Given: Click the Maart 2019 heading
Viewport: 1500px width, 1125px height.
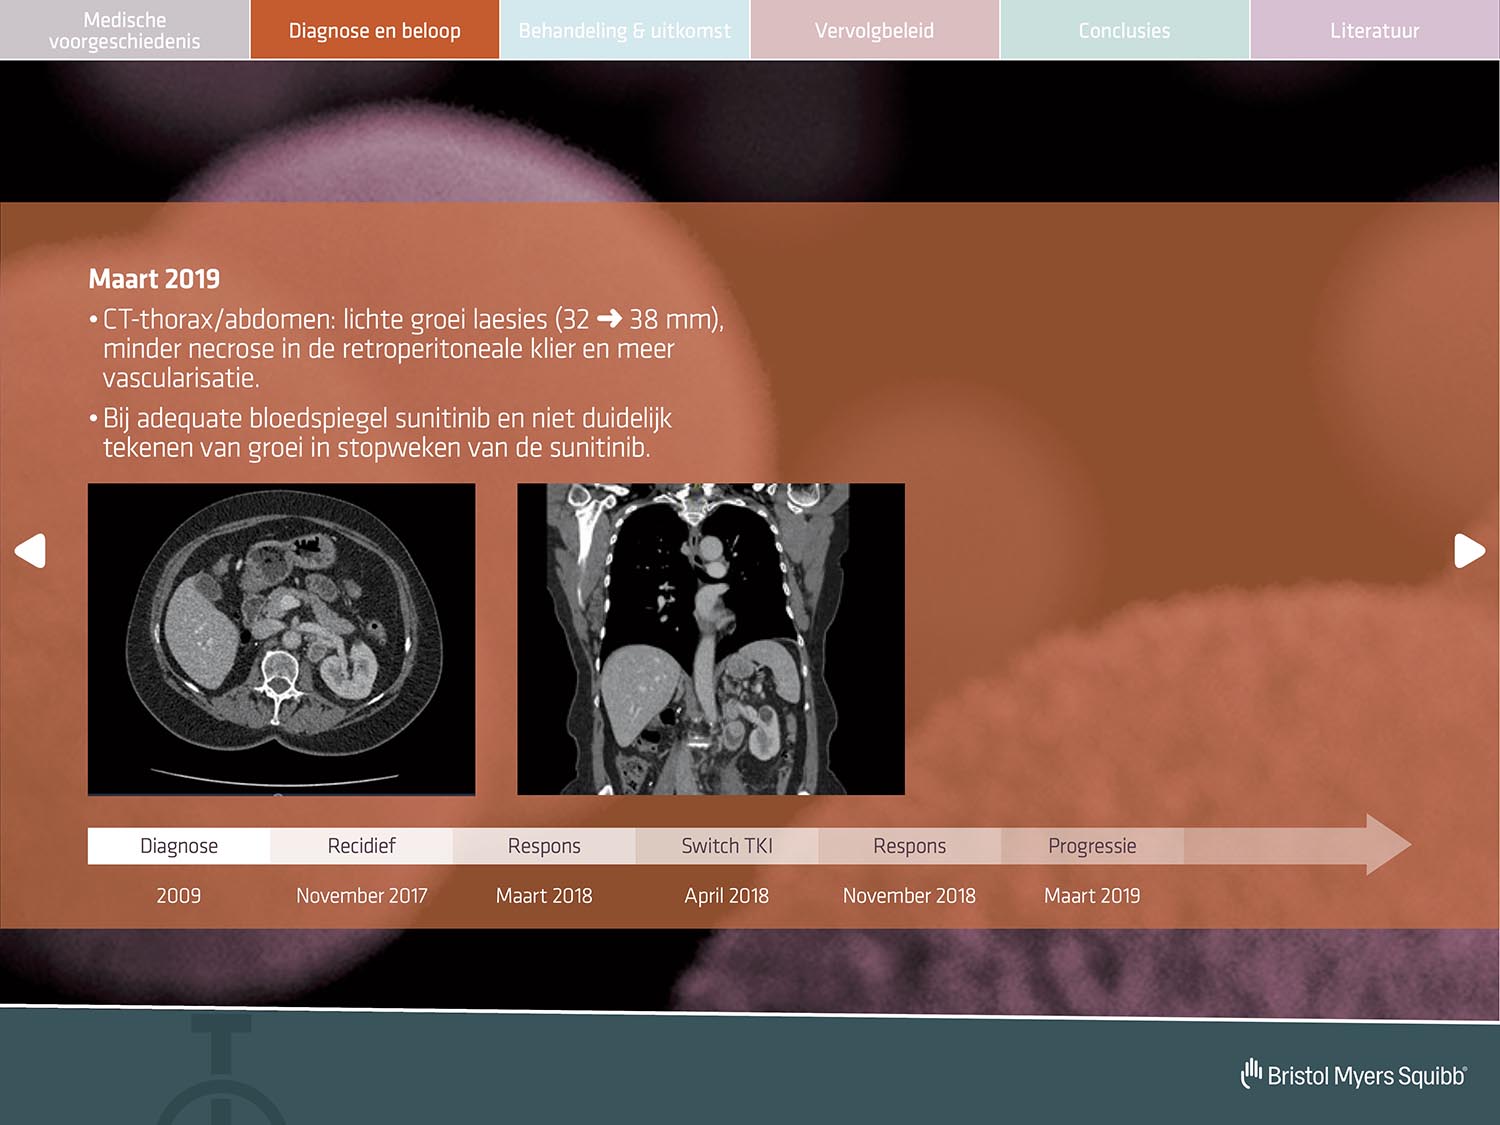Looking at the screenshot, I should point(154,279).
